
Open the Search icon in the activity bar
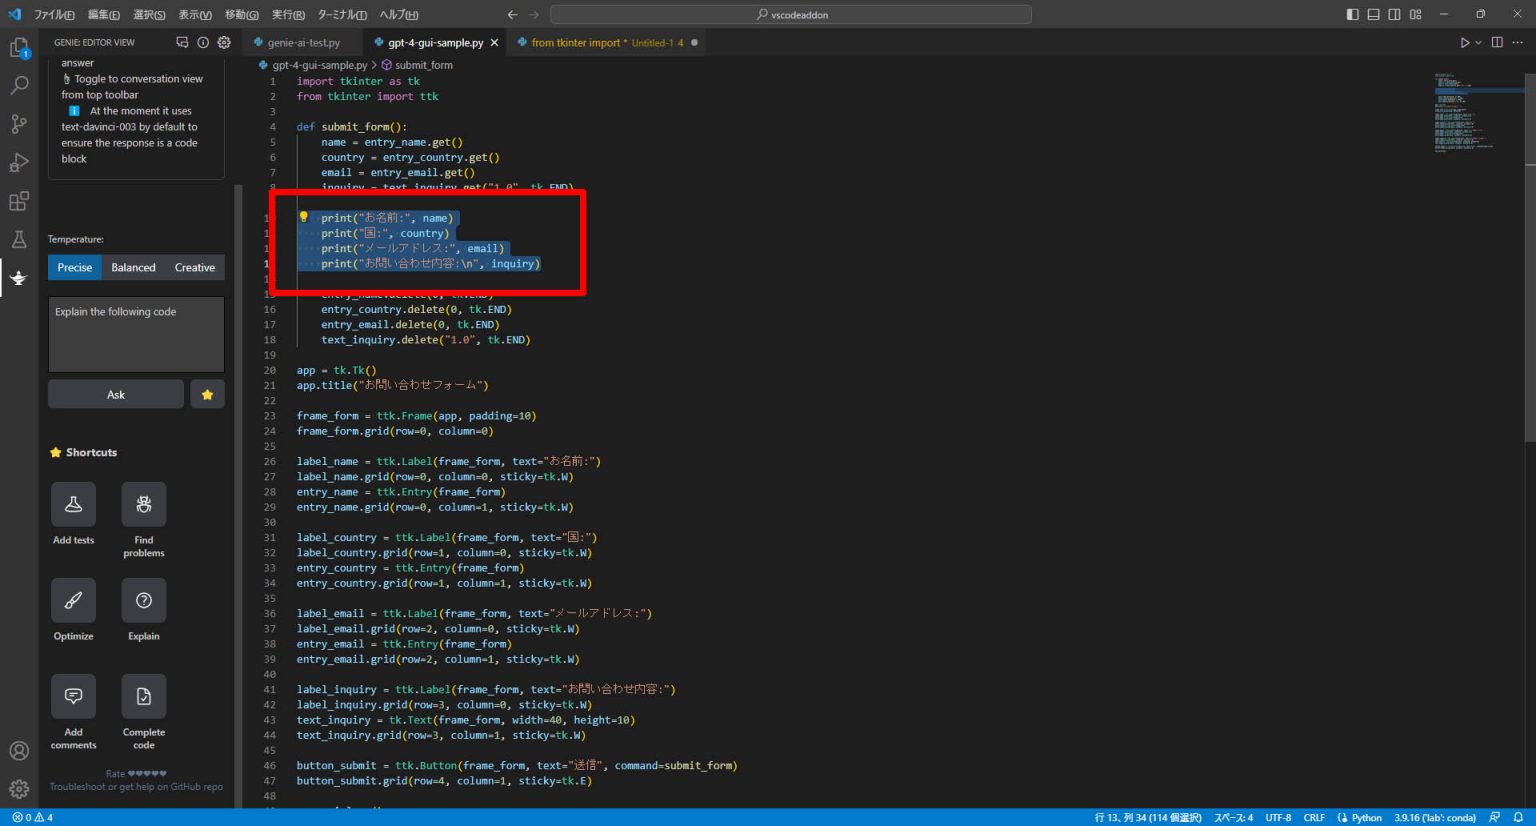(x=18, y=85)
